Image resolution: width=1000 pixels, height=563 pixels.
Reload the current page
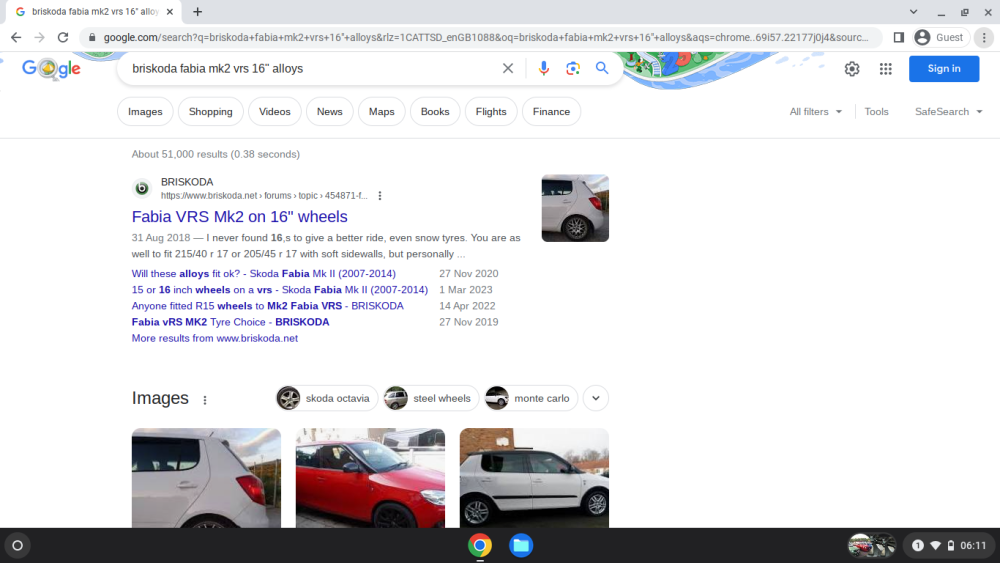click(x=62, y=38)
